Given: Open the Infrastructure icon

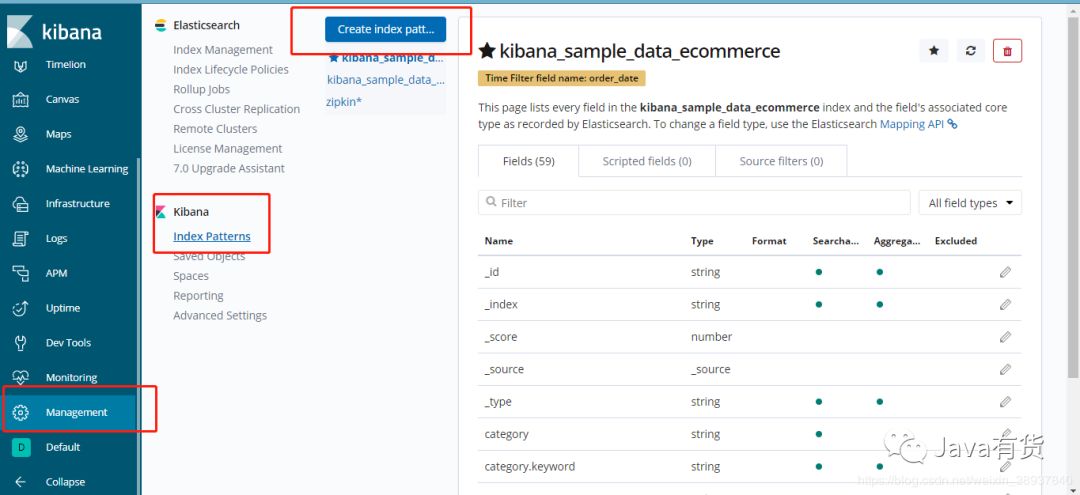Looking at the screenshot, I should (x=21, y=204).
